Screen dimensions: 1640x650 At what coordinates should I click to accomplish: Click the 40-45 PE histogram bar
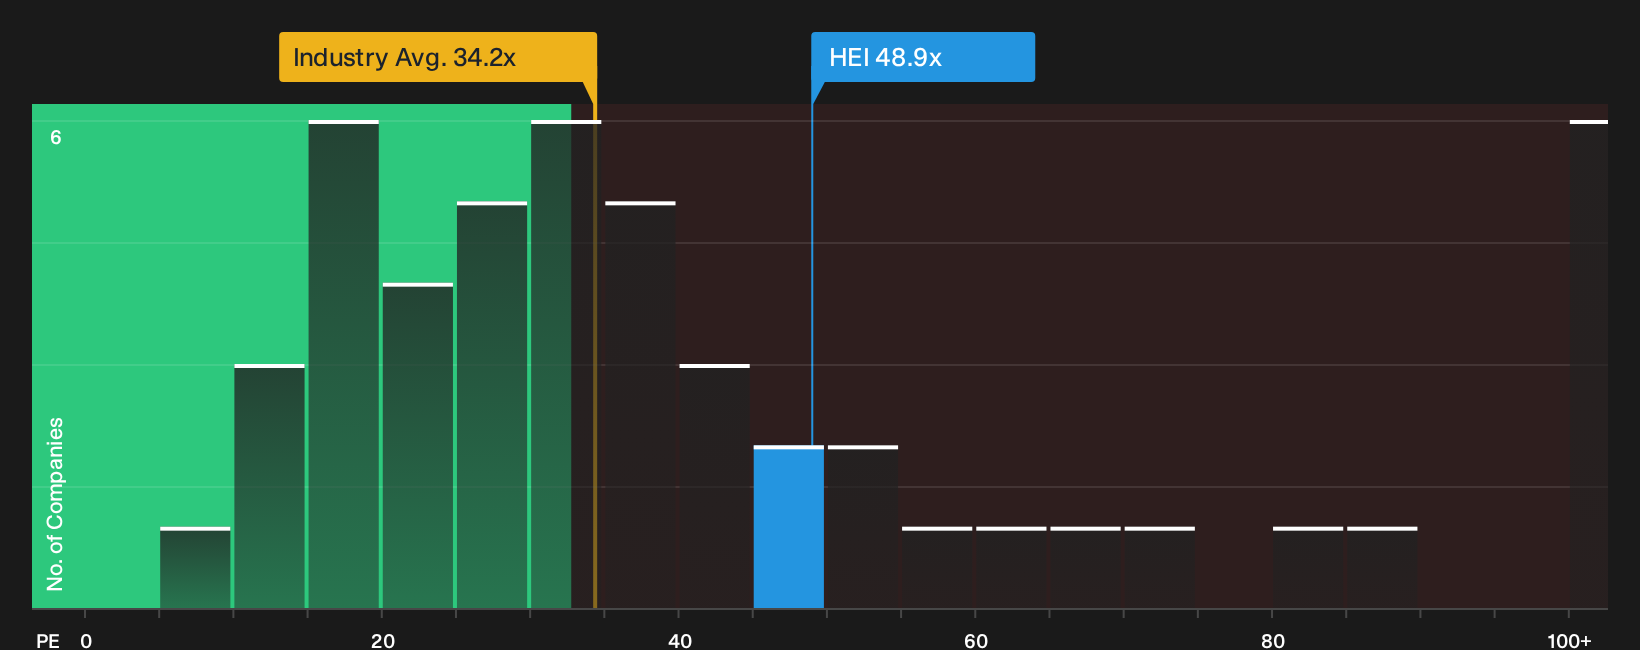pyautogui.click(x=715, y=486)
